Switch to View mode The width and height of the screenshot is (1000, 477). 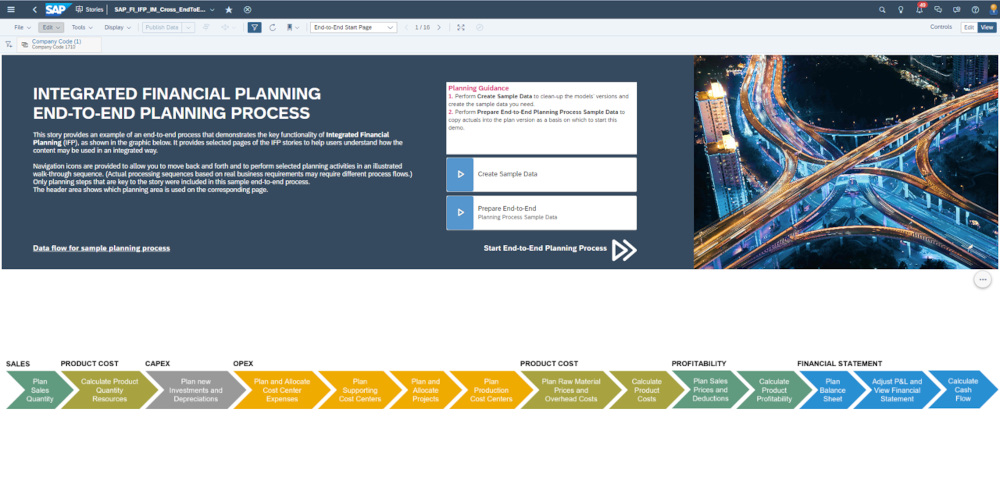[x=987, y=27]
